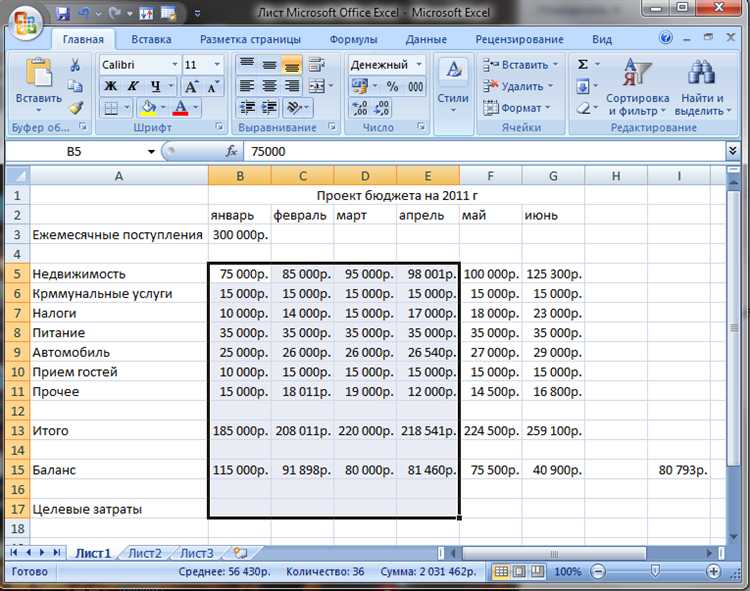Viewport: 750px width, 591px height.
Task: Open the Рецензирование tab
Action: 519,39
